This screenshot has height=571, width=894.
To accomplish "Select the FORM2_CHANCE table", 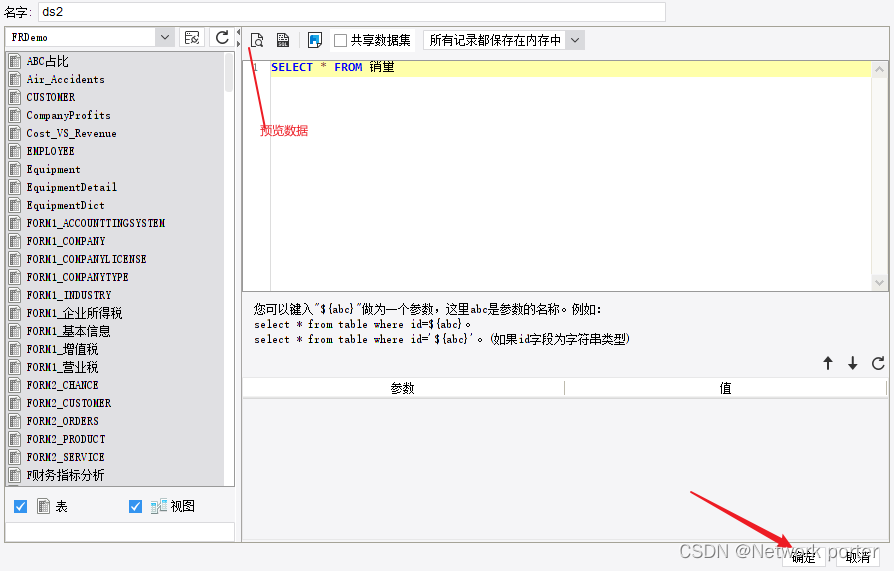I will pyautogui.click(x=63, y=385).
